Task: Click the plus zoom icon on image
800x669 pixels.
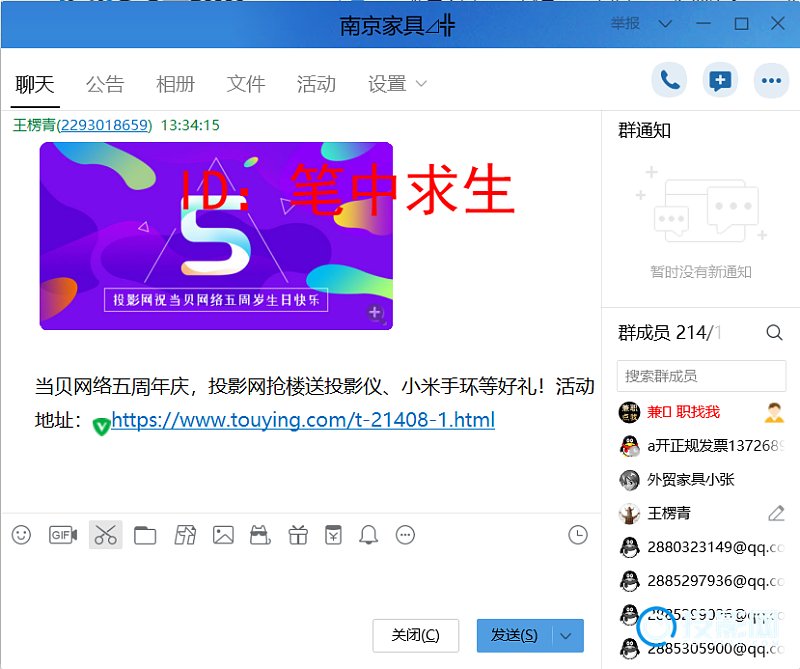Action: pyautogui.click(x=375, y=313)
